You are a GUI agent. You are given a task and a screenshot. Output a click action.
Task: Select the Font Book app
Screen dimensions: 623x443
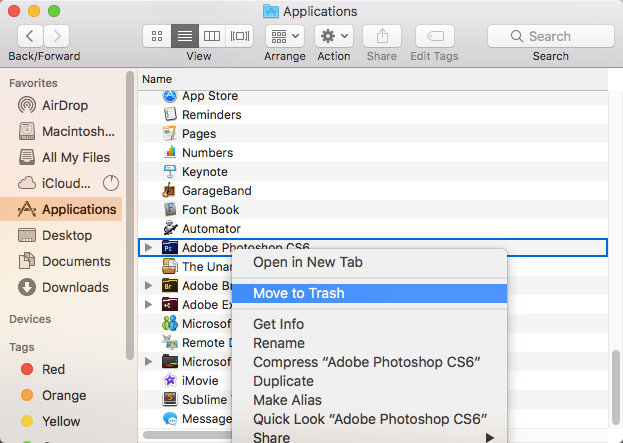[x=373, y=210]
